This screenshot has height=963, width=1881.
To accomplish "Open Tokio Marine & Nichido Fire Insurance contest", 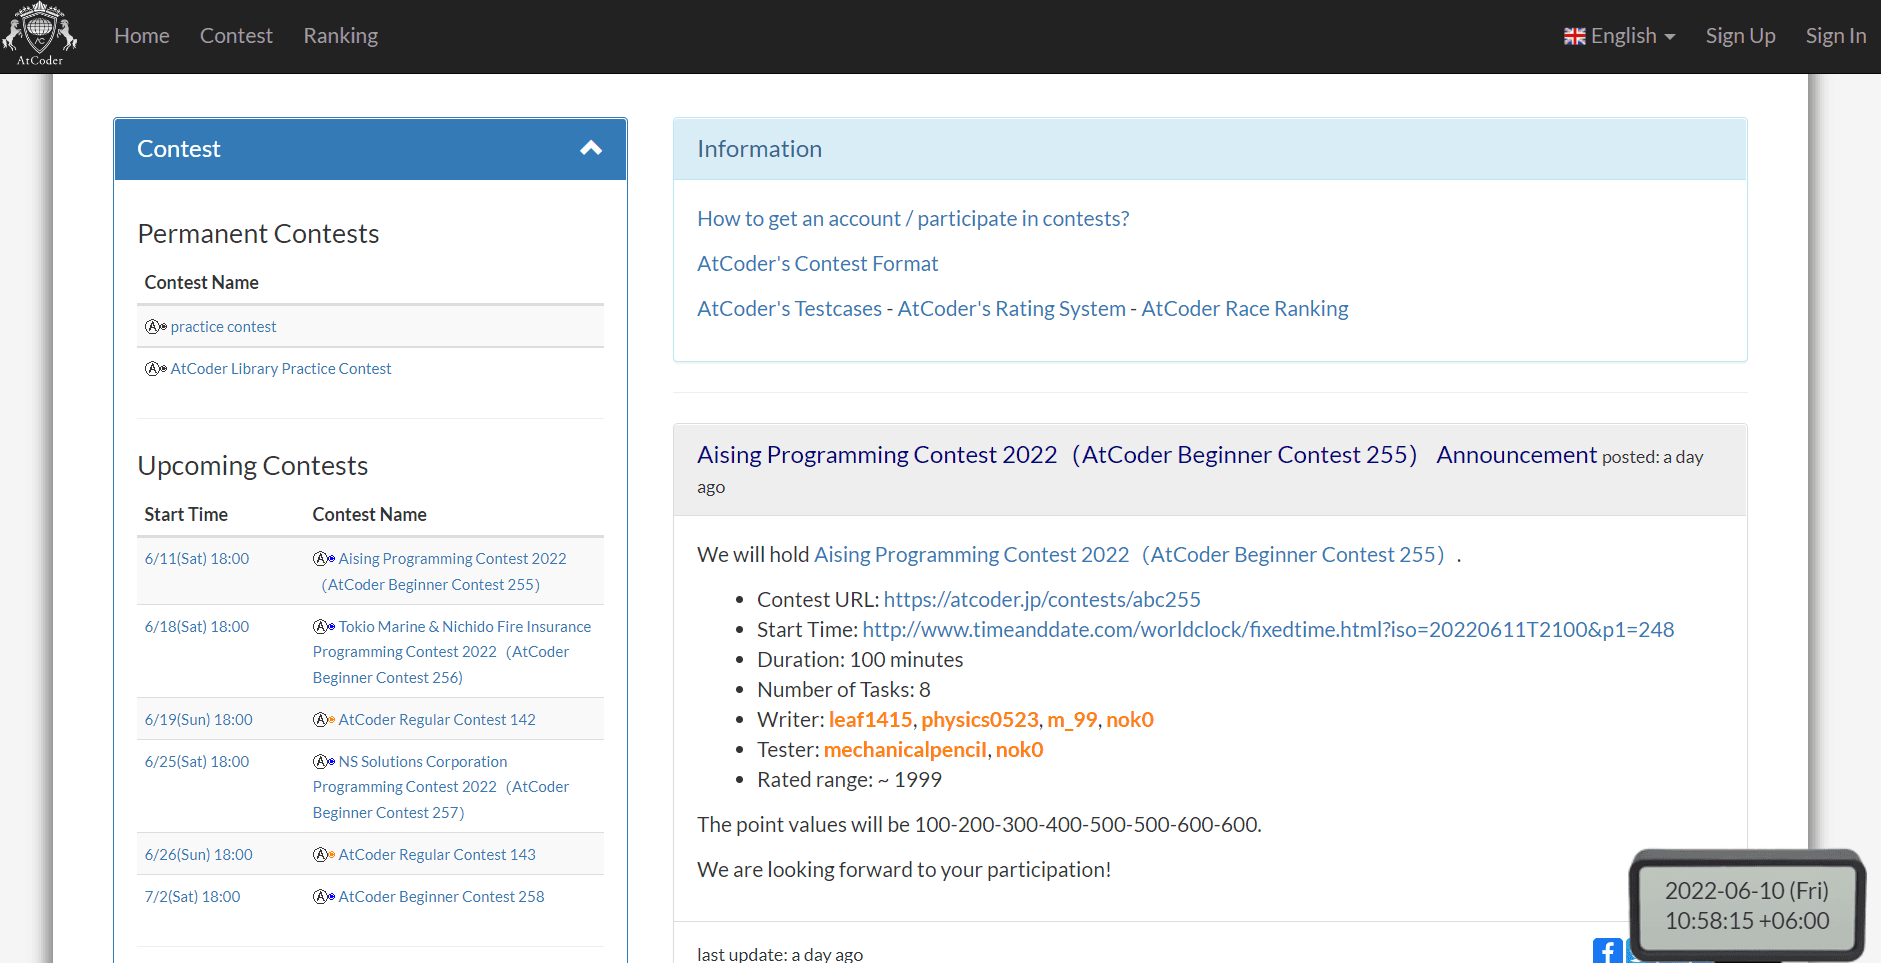I will [x=452, y=652].
